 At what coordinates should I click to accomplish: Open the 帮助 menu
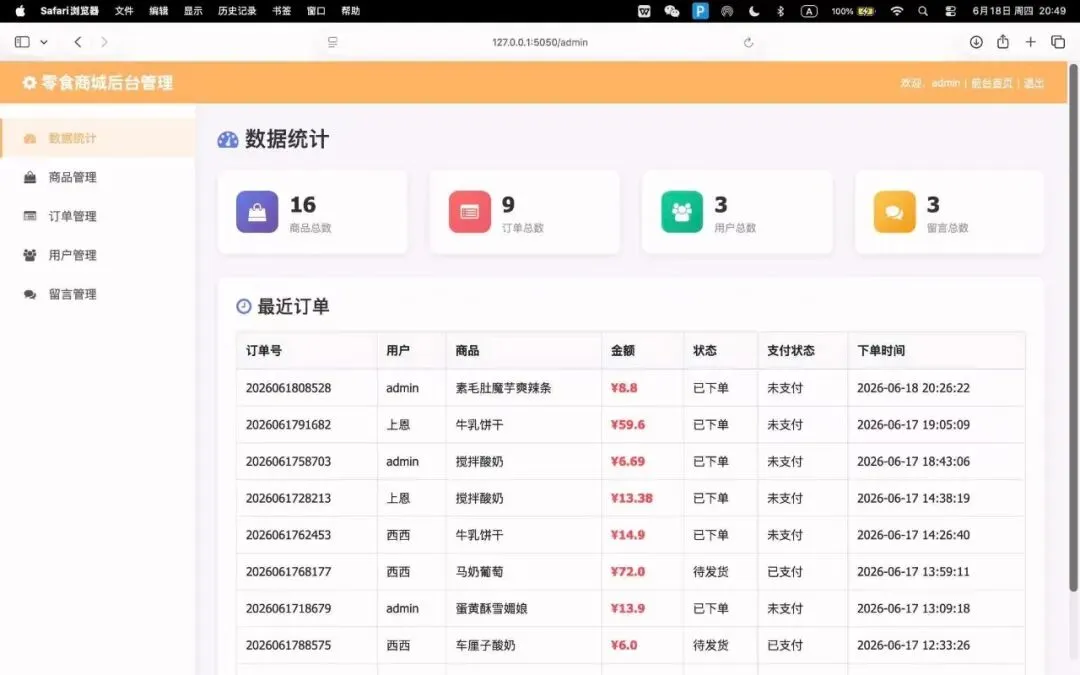pyautogui.click(x=350, y=11)
